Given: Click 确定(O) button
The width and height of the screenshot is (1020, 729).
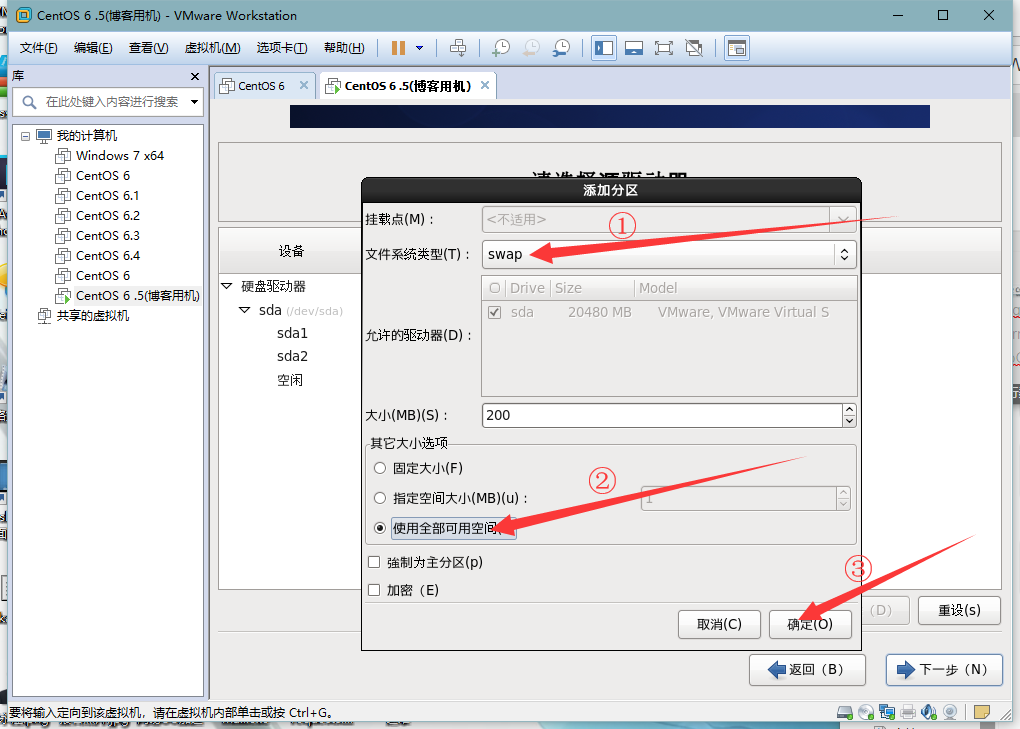Looking at the screenshot, I should (x=810, y=624).
